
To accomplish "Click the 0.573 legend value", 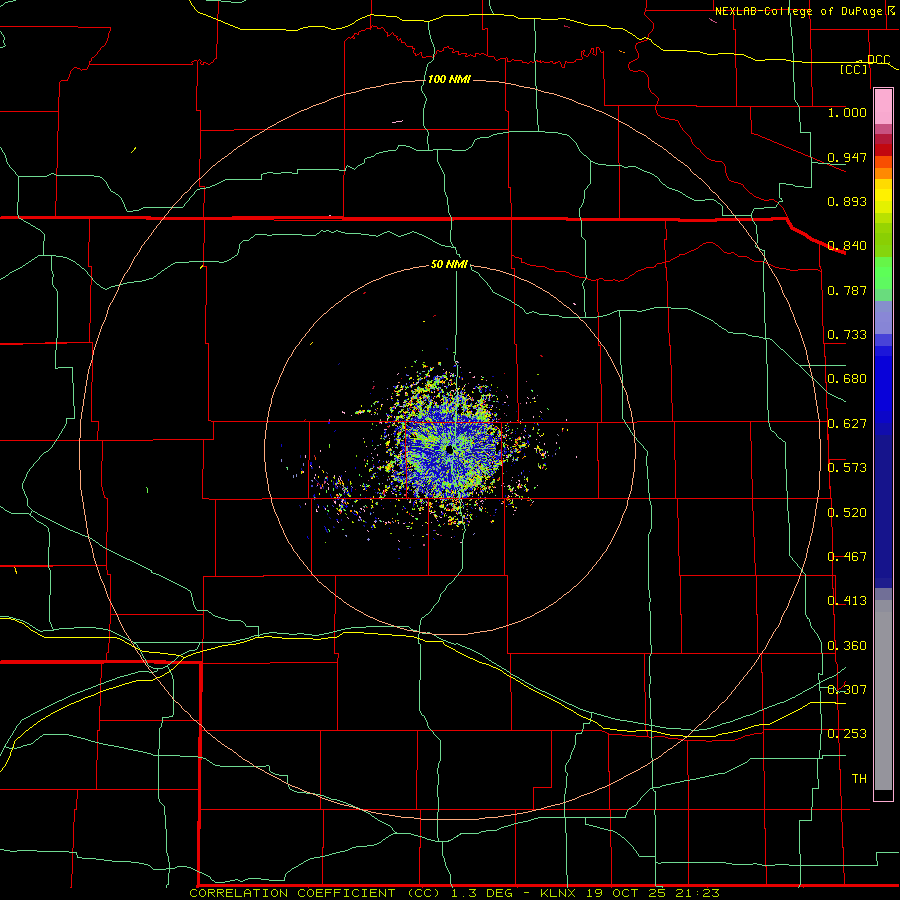I will coord(847,468).
